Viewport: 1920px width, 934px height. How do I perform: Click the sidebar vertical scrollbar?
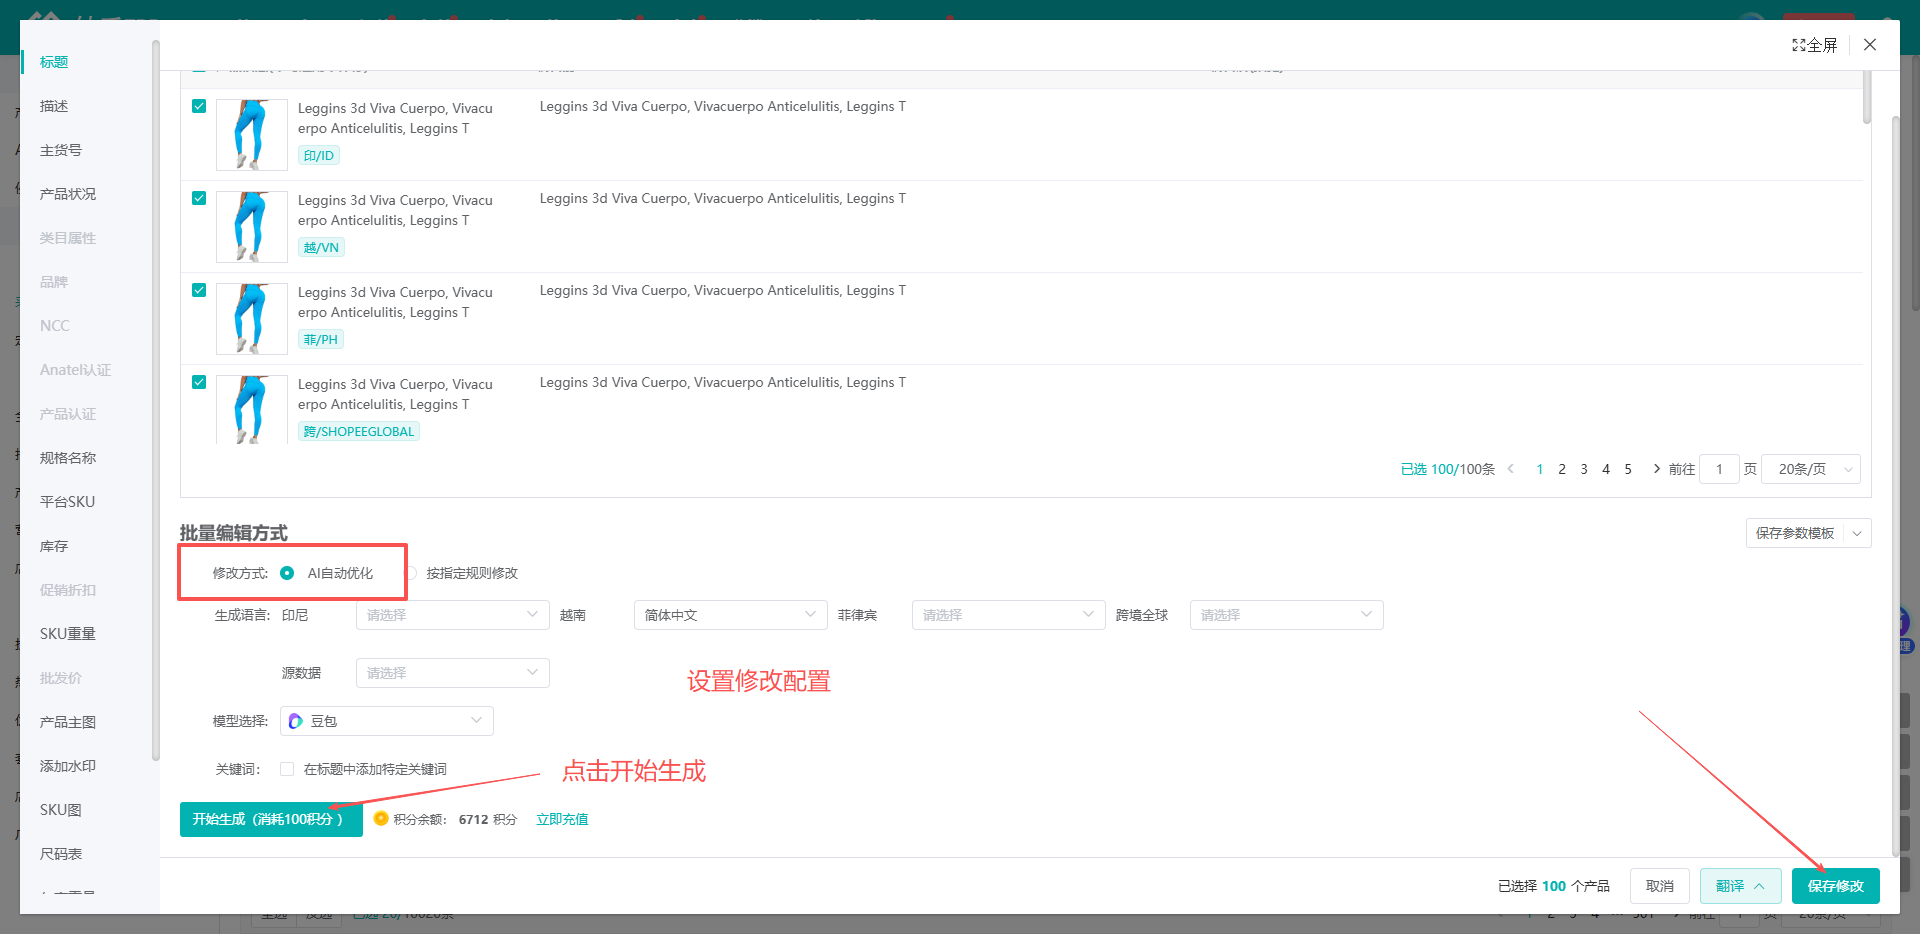[x=155, y=400]
